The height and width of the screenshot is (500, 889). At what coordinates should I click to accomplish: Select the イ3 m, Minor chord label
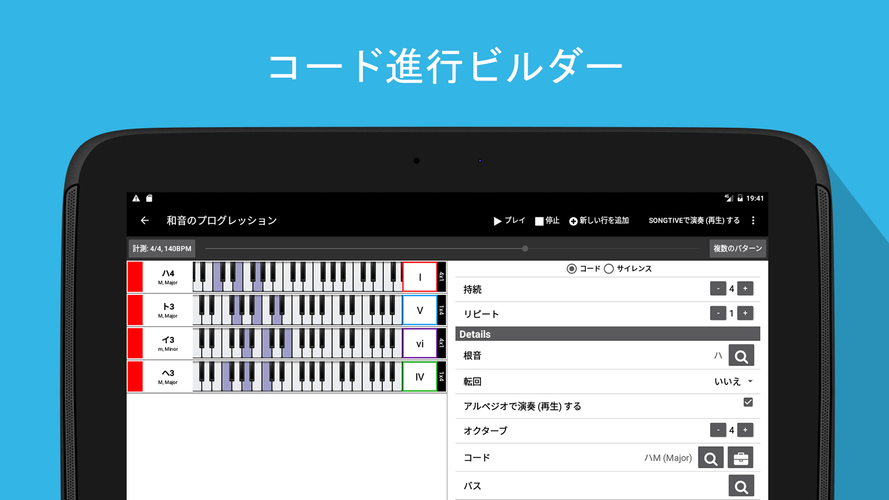point(168,344)
